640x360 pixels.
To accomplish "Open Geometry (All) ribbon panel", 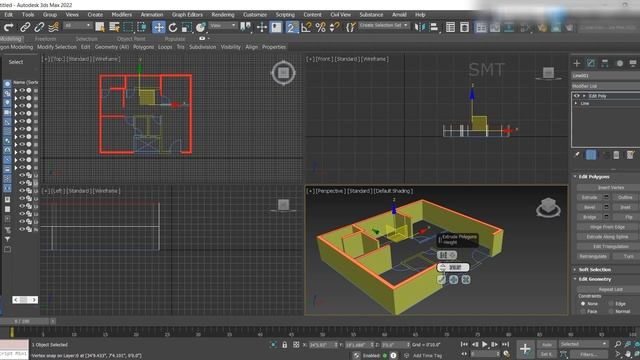I will 112,47.
